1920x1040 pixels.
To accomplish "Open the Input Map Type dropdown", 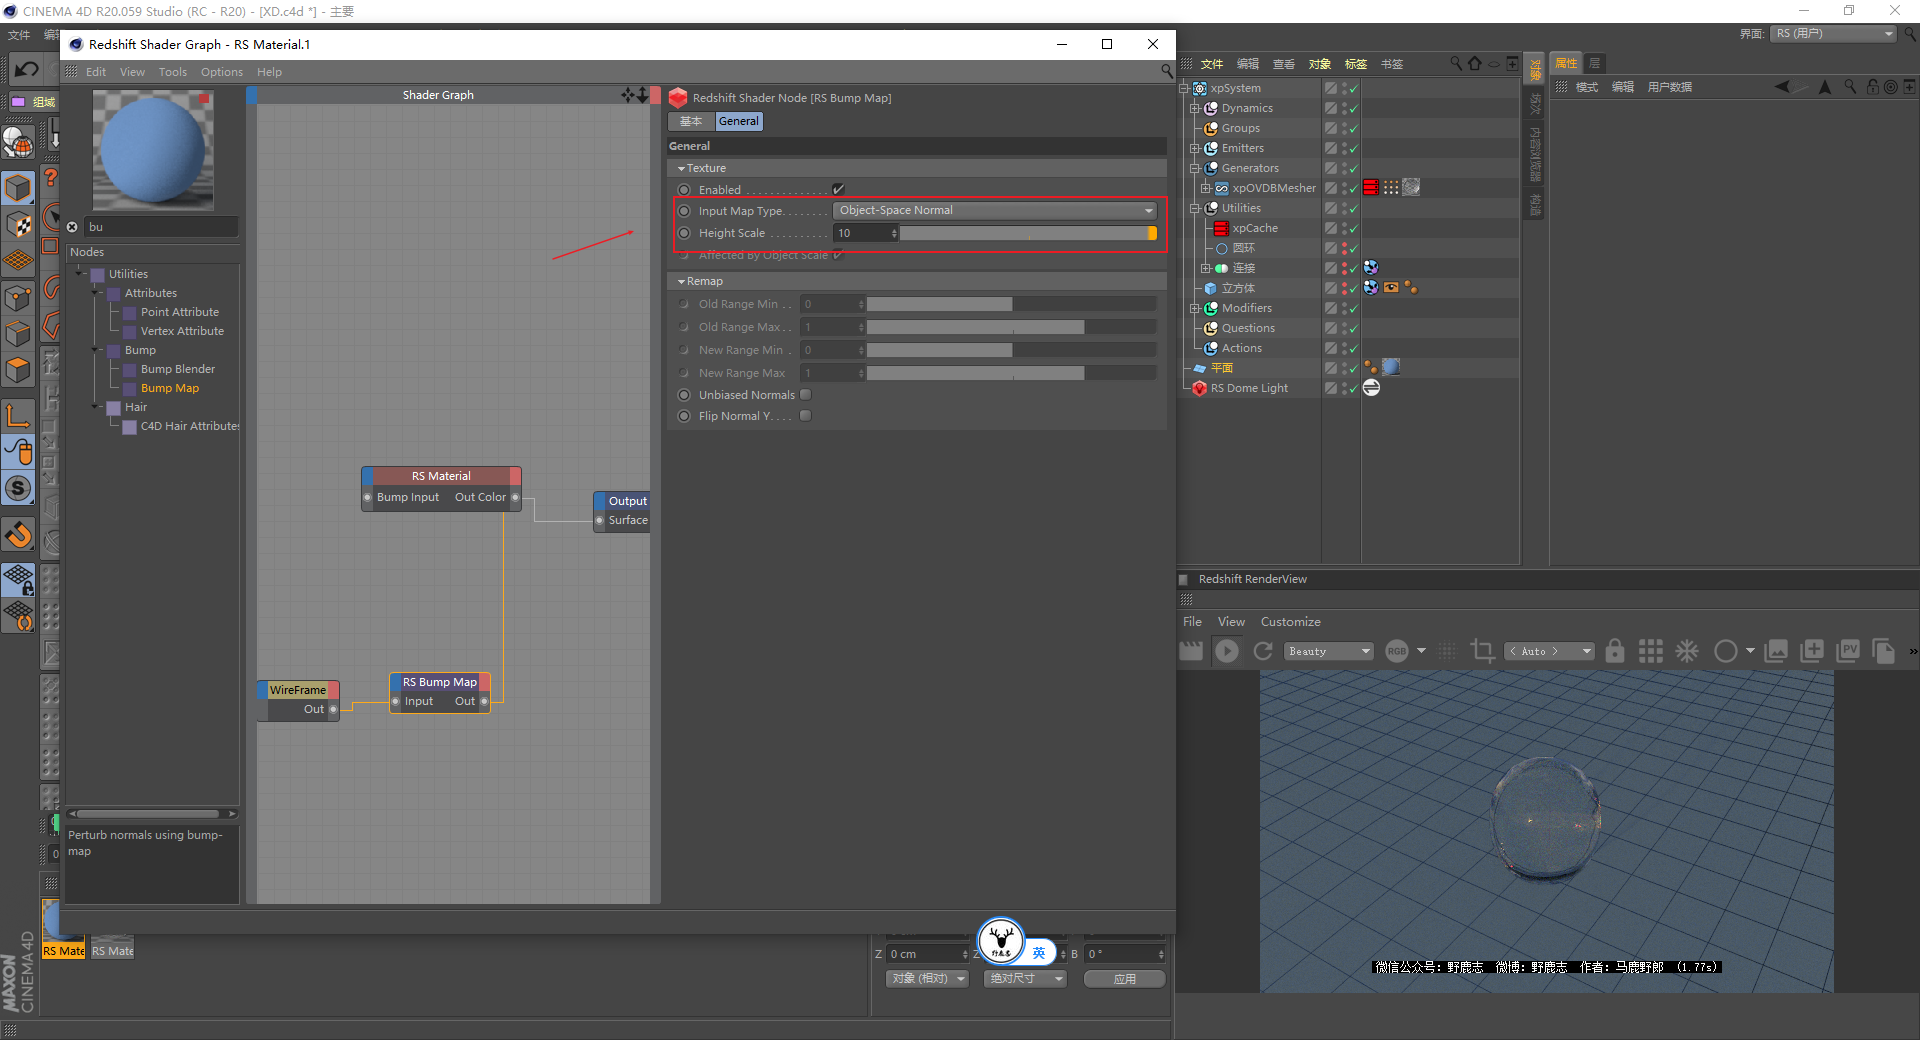I will click(x=995, y=210).
